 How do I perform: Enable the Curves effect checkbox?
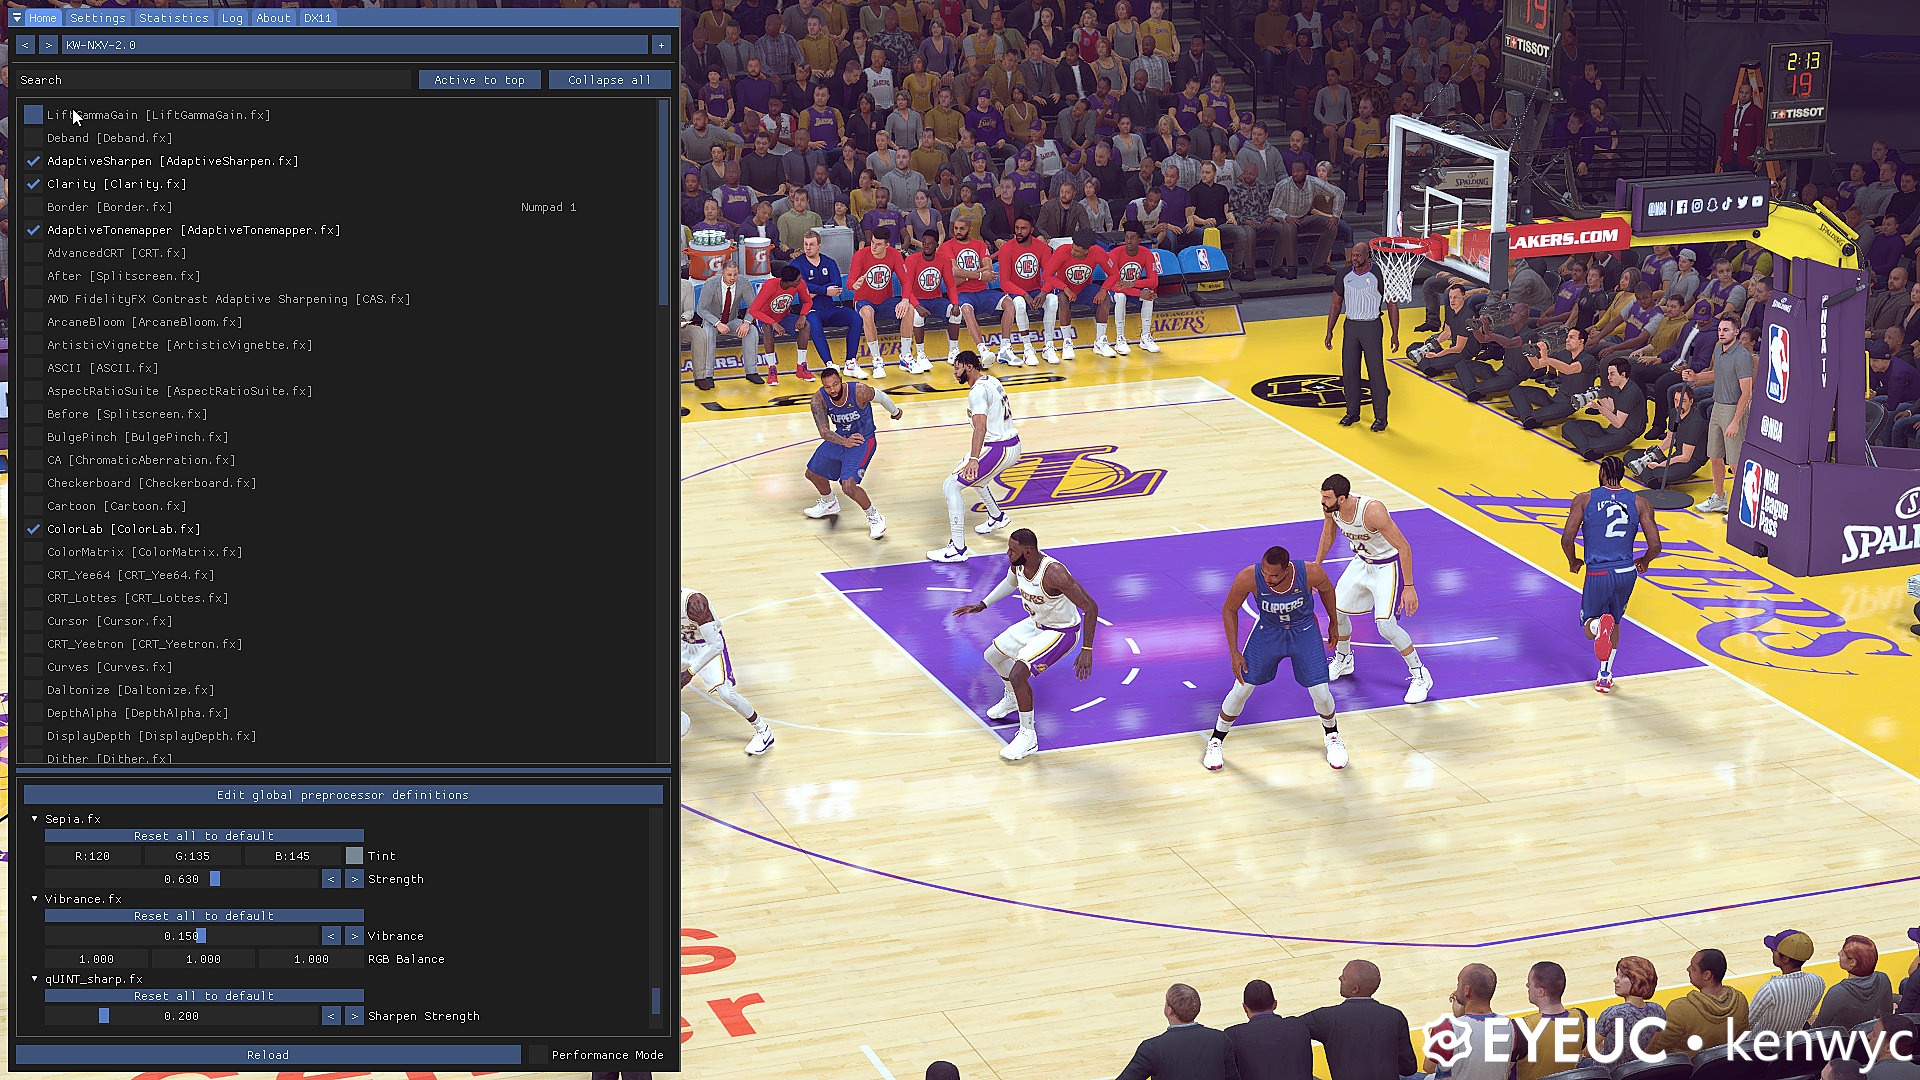33,667
